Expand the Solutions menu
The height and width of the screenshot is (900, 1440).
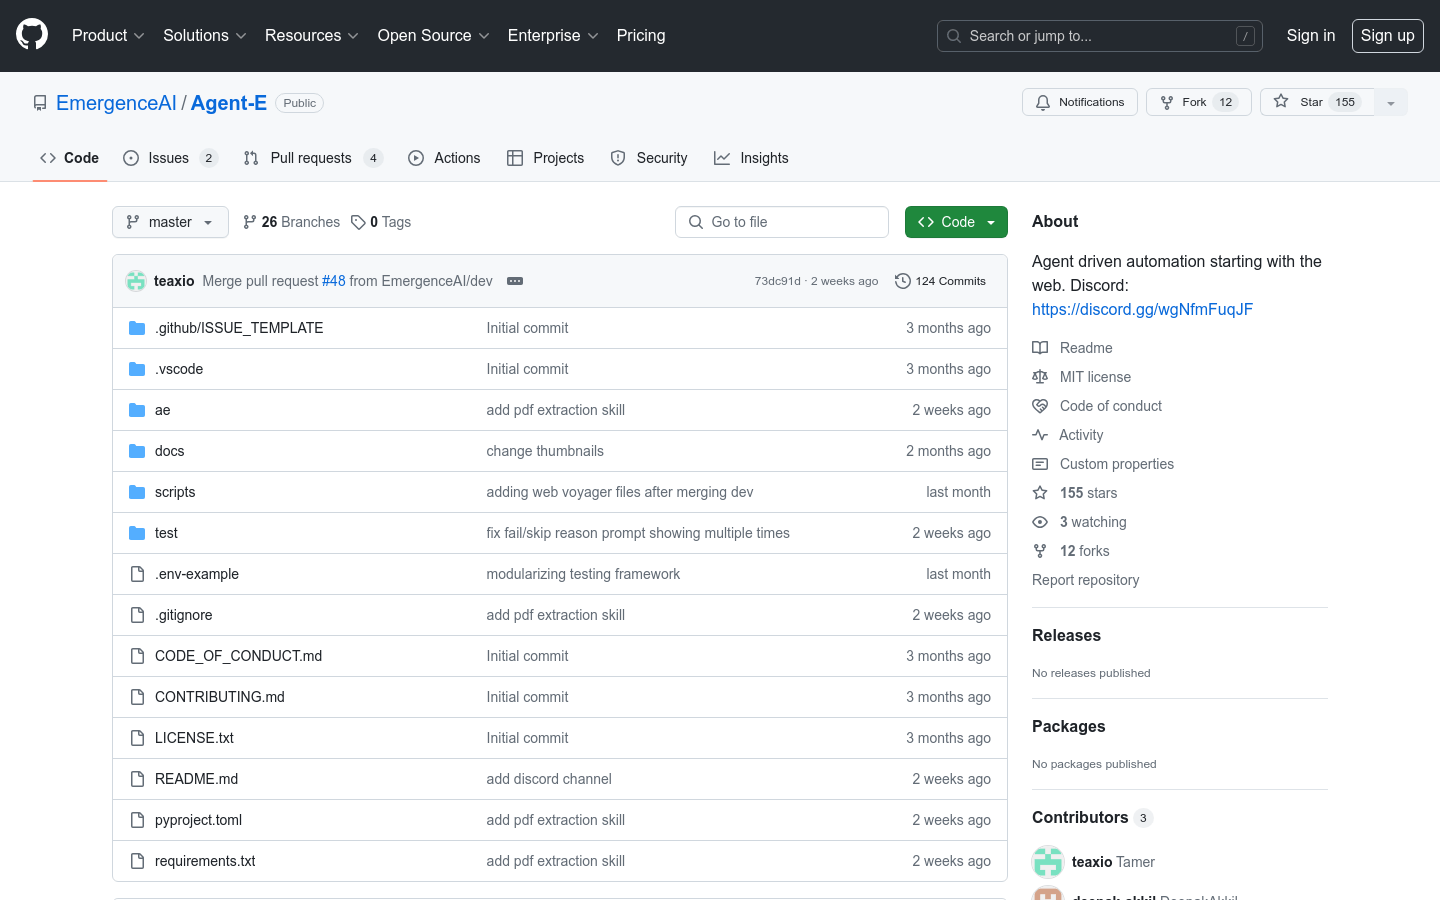pos(205,35)
